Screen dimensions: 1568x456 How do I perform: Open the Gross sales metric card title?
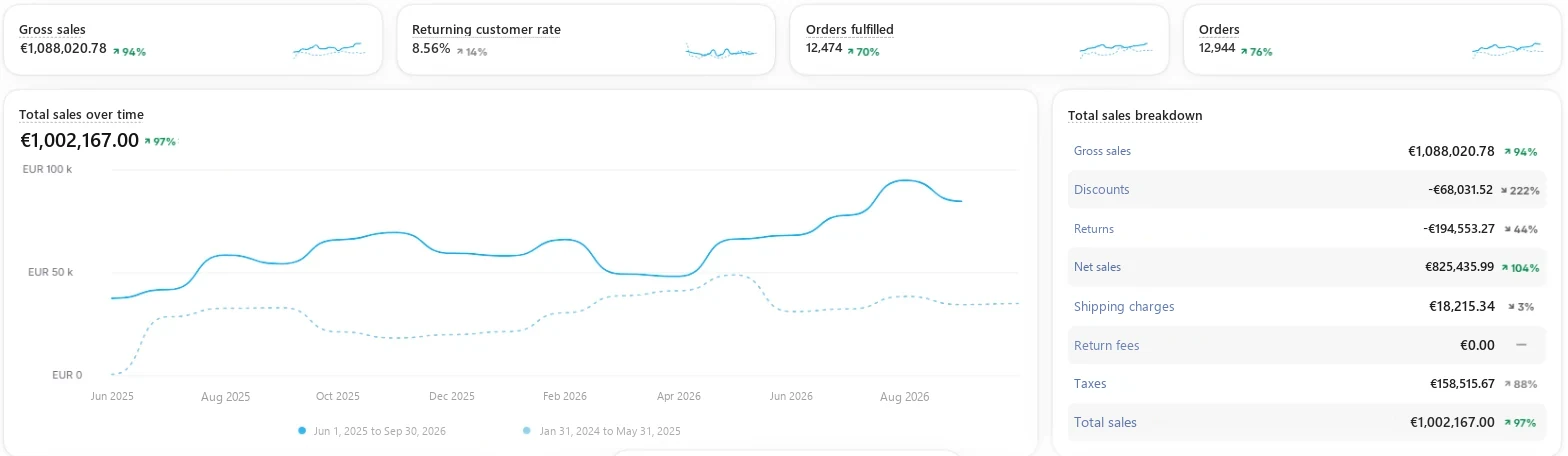coord(52,30)
